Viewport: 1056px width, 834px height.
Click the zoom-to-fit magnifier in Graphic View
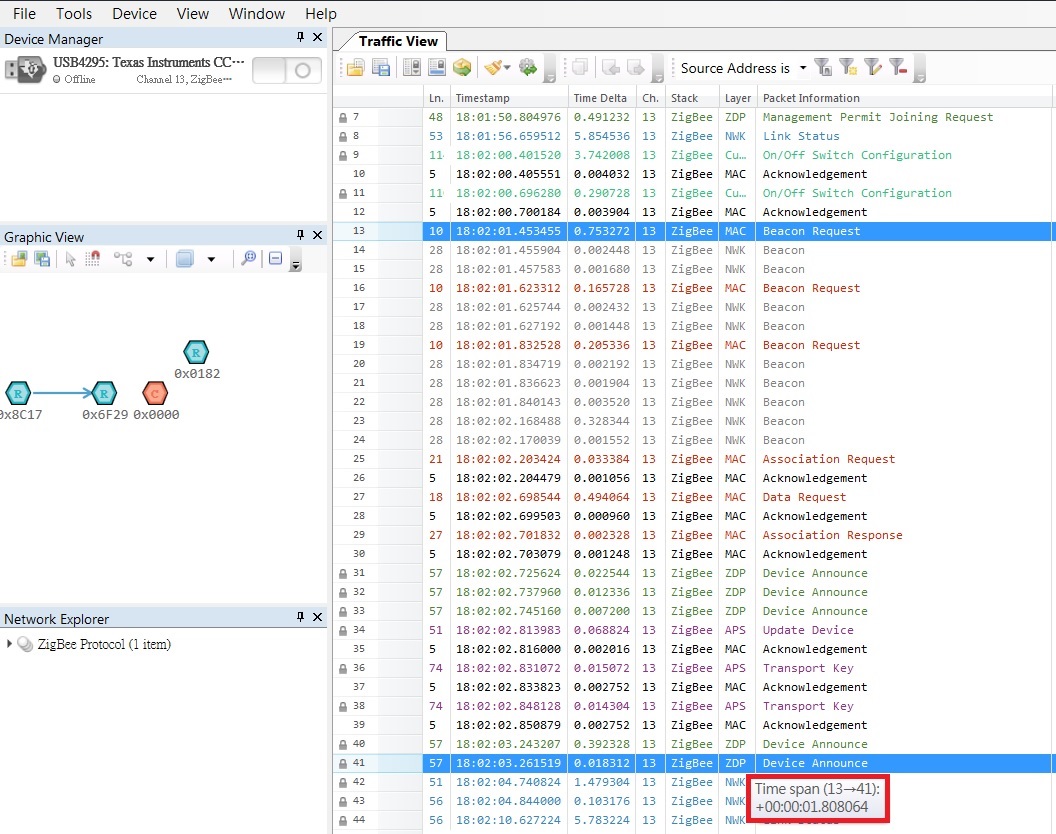tap(248, 259)
